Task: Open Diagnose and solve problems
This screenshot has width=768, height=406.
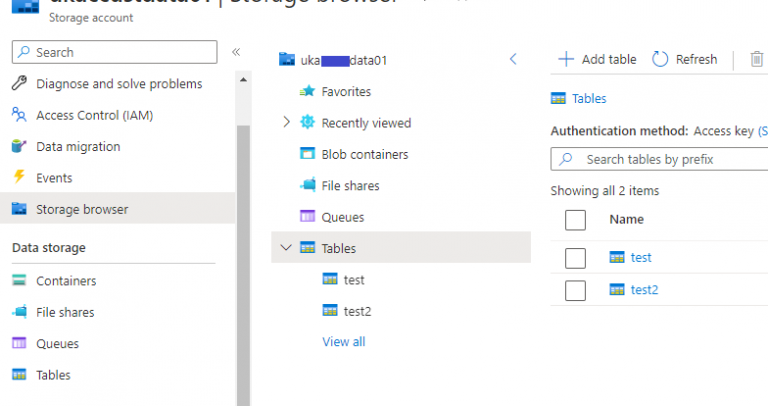Action: (x=119, y=84)
